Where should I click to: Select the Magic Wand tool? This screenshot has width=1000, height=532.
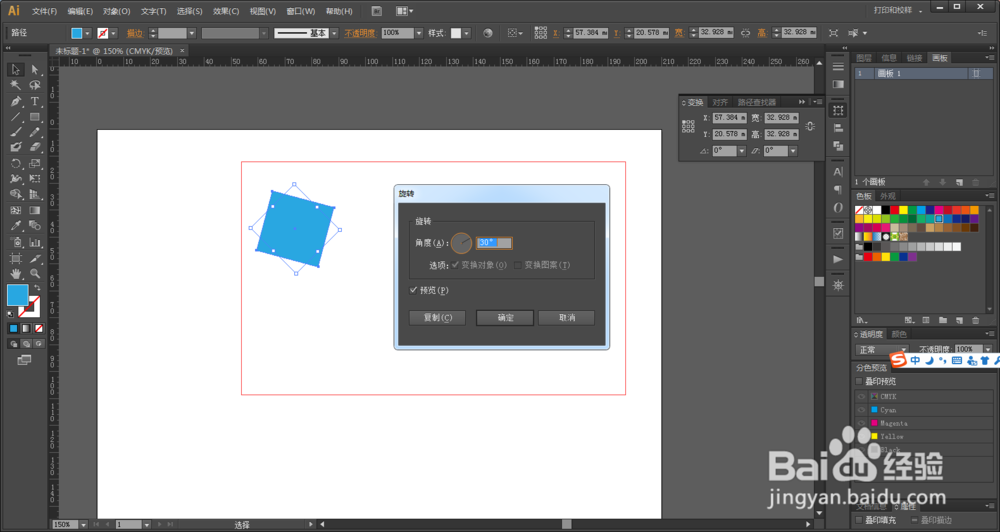(16, 85)
